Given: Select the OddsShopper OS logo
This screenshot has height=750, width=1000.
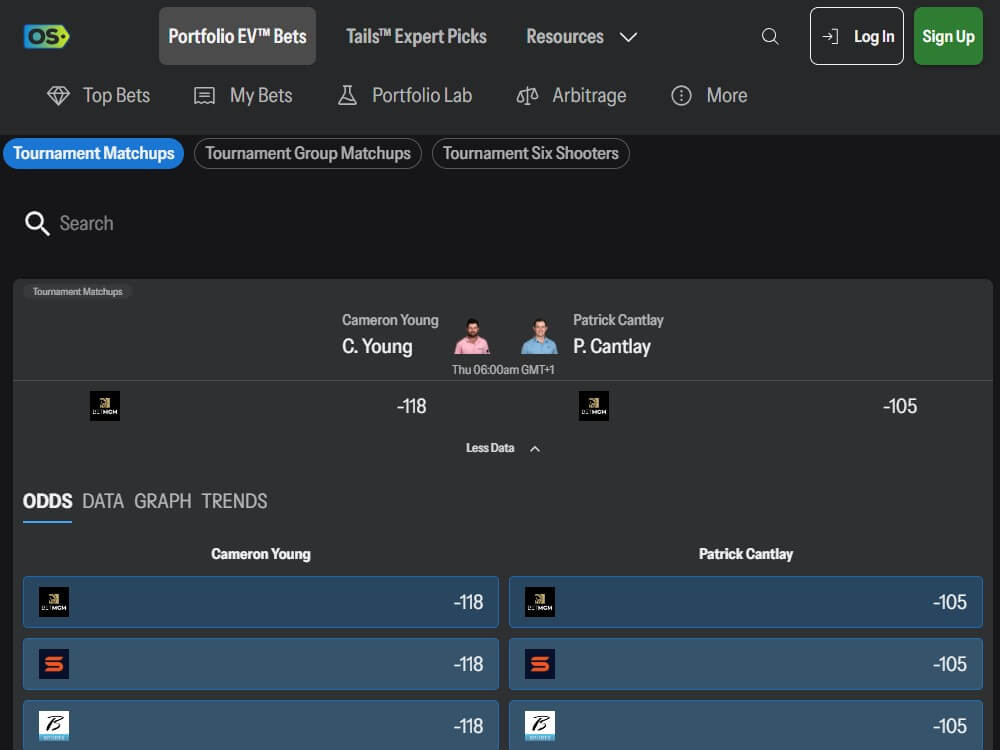Looking at the screenshot, I should [x=46, y=36].
